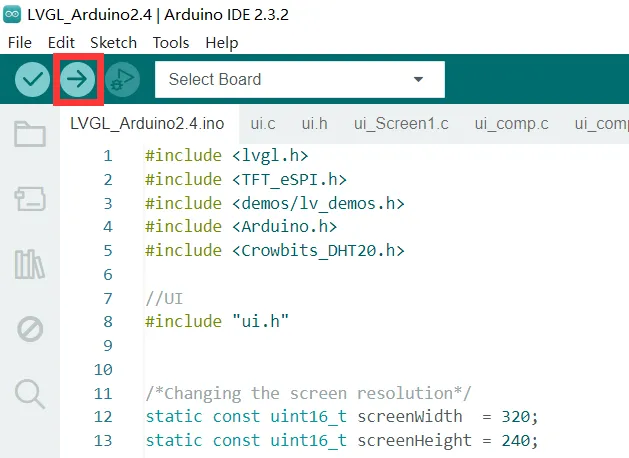Open the File menu

coord(20,43)
